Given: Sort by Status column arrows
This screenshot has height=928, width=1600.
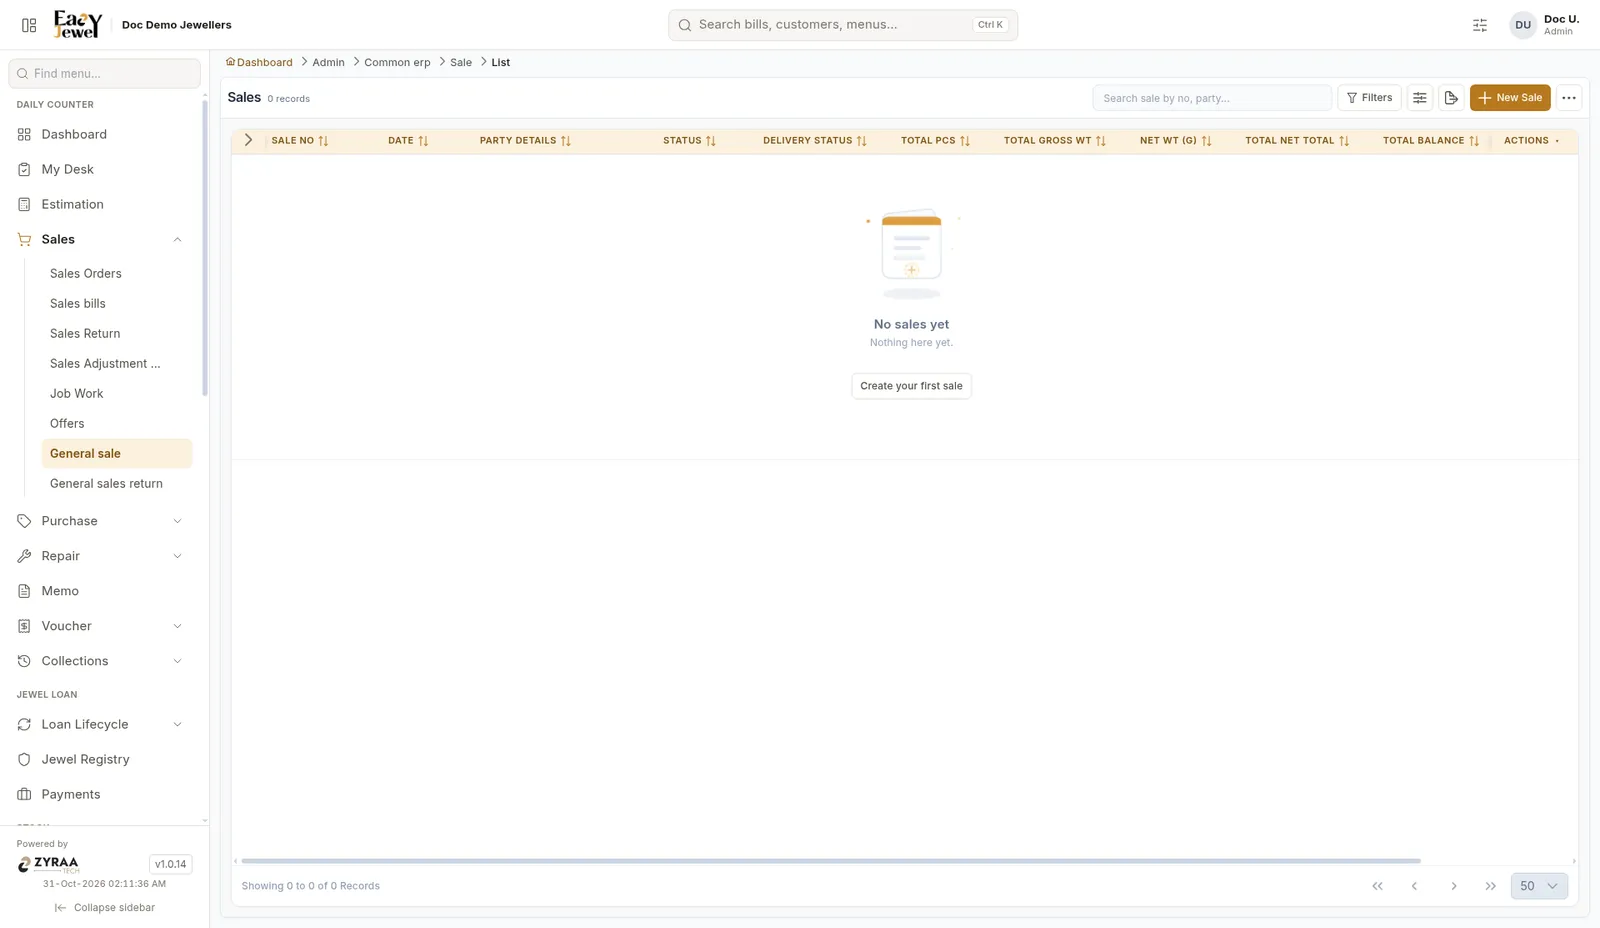Looking at the screenshot, I should [x=711, y=141].
